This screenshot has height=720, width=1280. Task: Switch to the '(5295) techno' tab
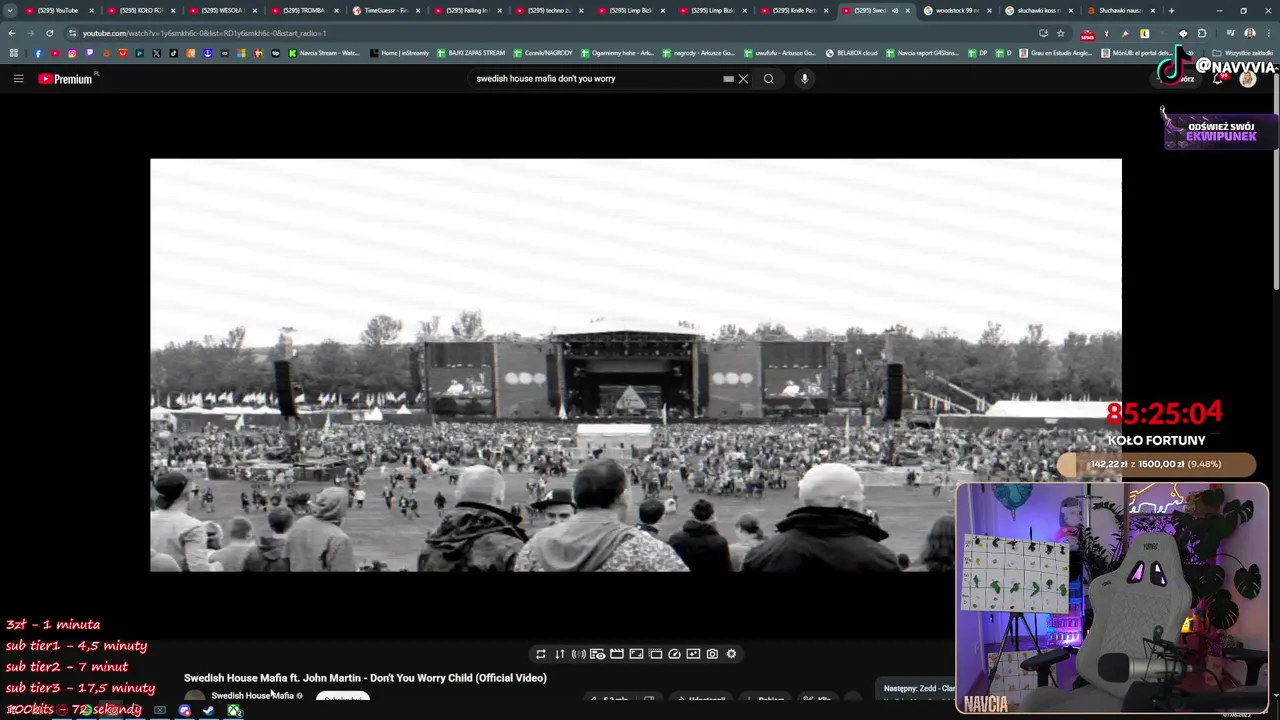(x=549, y=11)
